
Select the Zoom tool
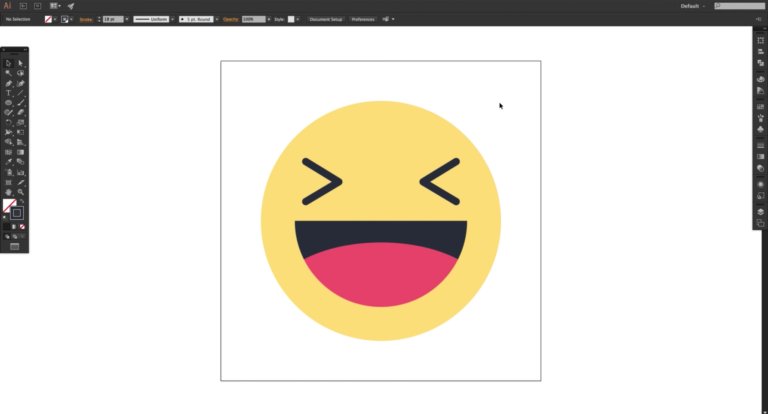tap(21, 192)
